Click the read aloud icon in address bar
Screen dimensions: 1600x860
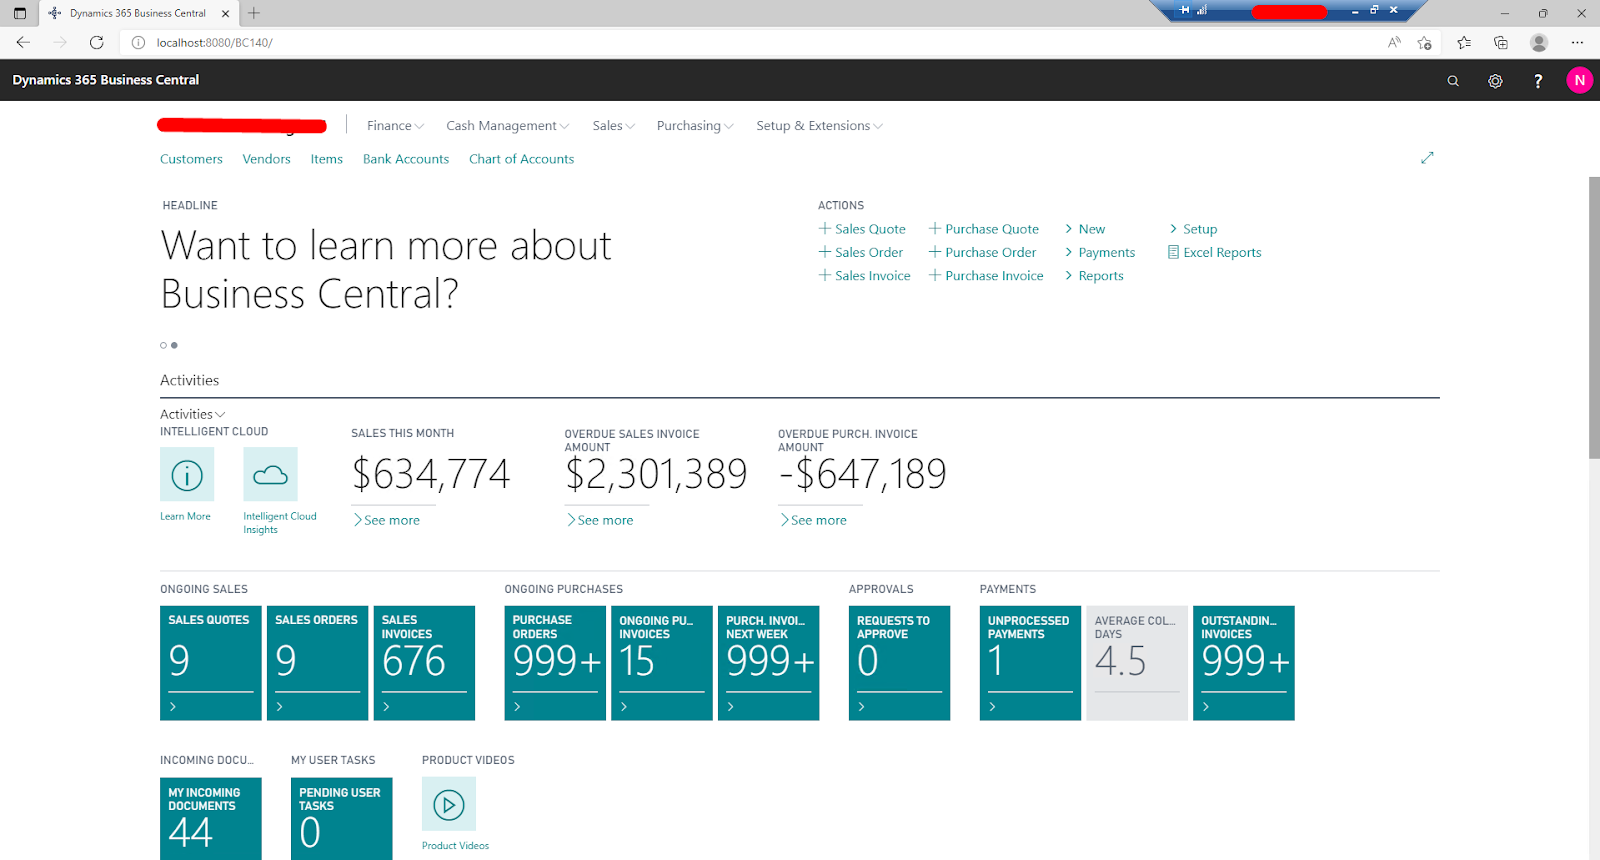click(1394, 42)
